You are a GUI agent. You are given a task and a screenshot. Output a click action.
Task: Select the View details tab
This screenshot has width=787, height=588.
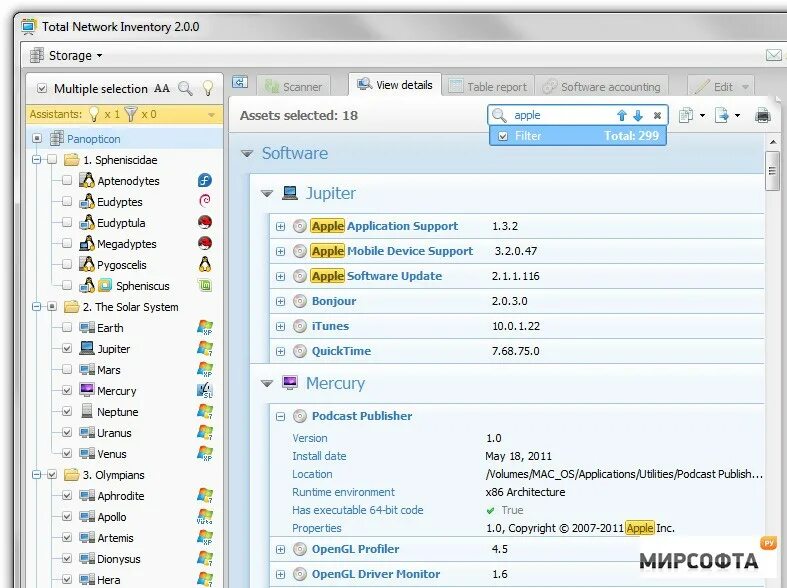point(395,84)
